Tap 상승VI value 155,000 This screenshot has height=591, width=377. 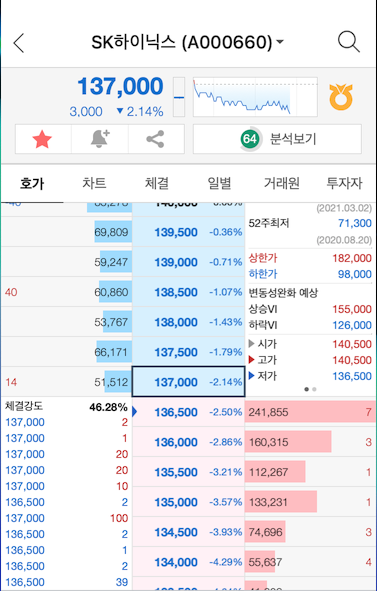coord(352,309)
